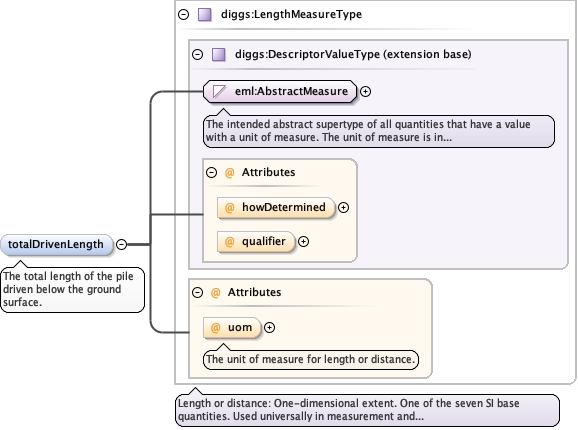
Task: Click the triangle icon inside eml:AbstractMeasure
Action: (219, 91)
